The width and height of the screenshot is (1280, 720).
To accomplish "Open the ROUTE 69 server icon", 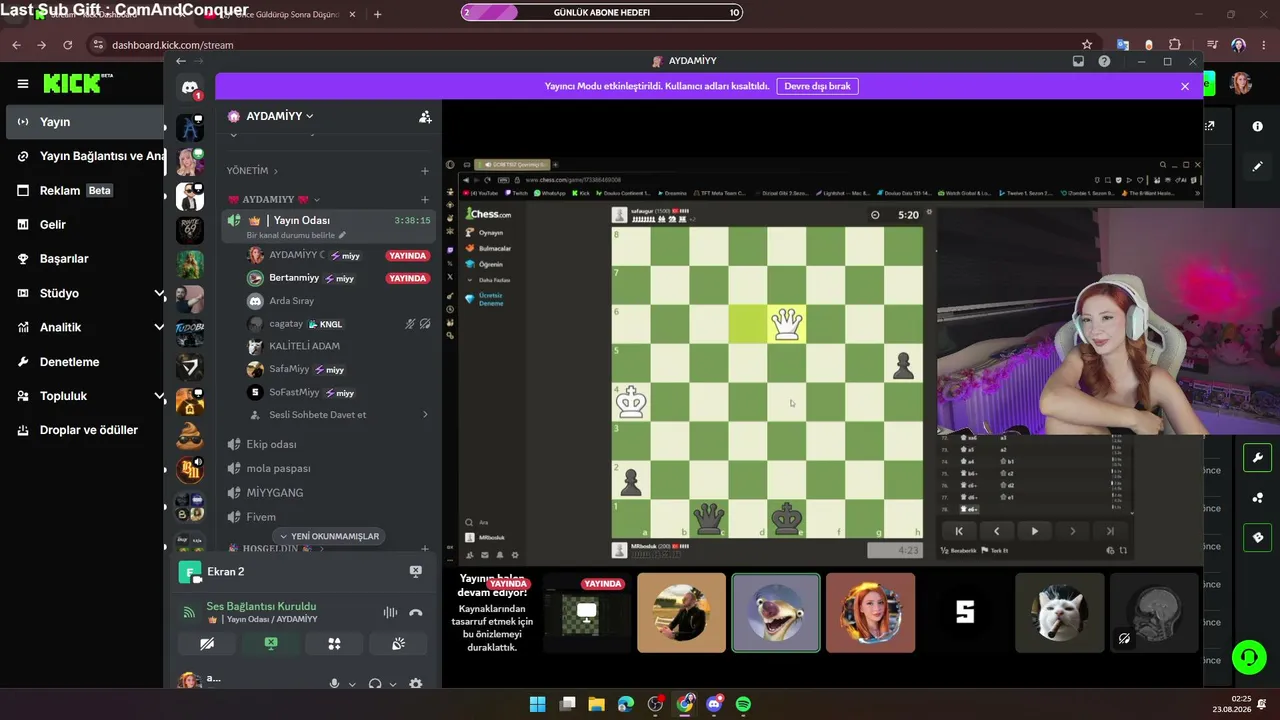I will point(190,230).
